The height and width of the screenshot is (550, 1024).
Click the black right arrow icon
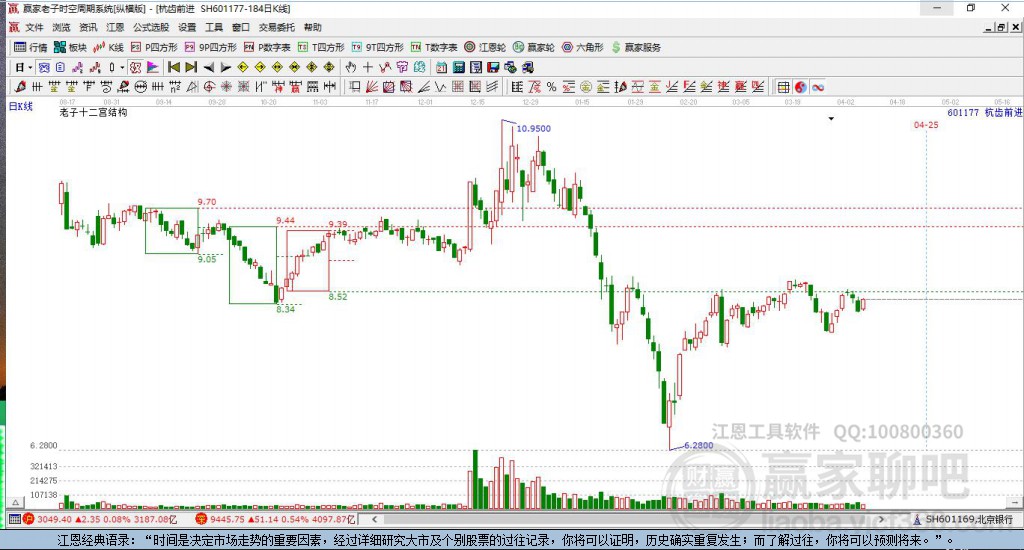[225, 67]
